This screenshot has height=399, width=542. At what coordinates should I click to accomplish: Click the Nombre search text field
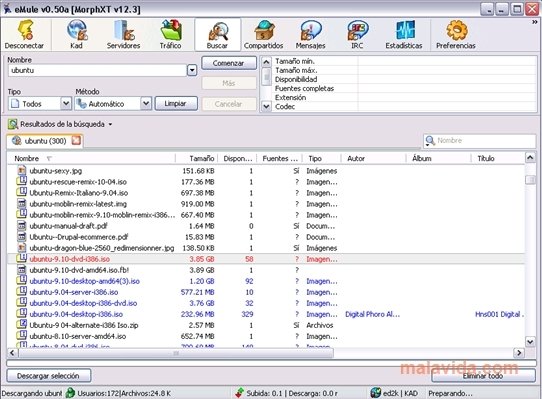coord(97,71)
